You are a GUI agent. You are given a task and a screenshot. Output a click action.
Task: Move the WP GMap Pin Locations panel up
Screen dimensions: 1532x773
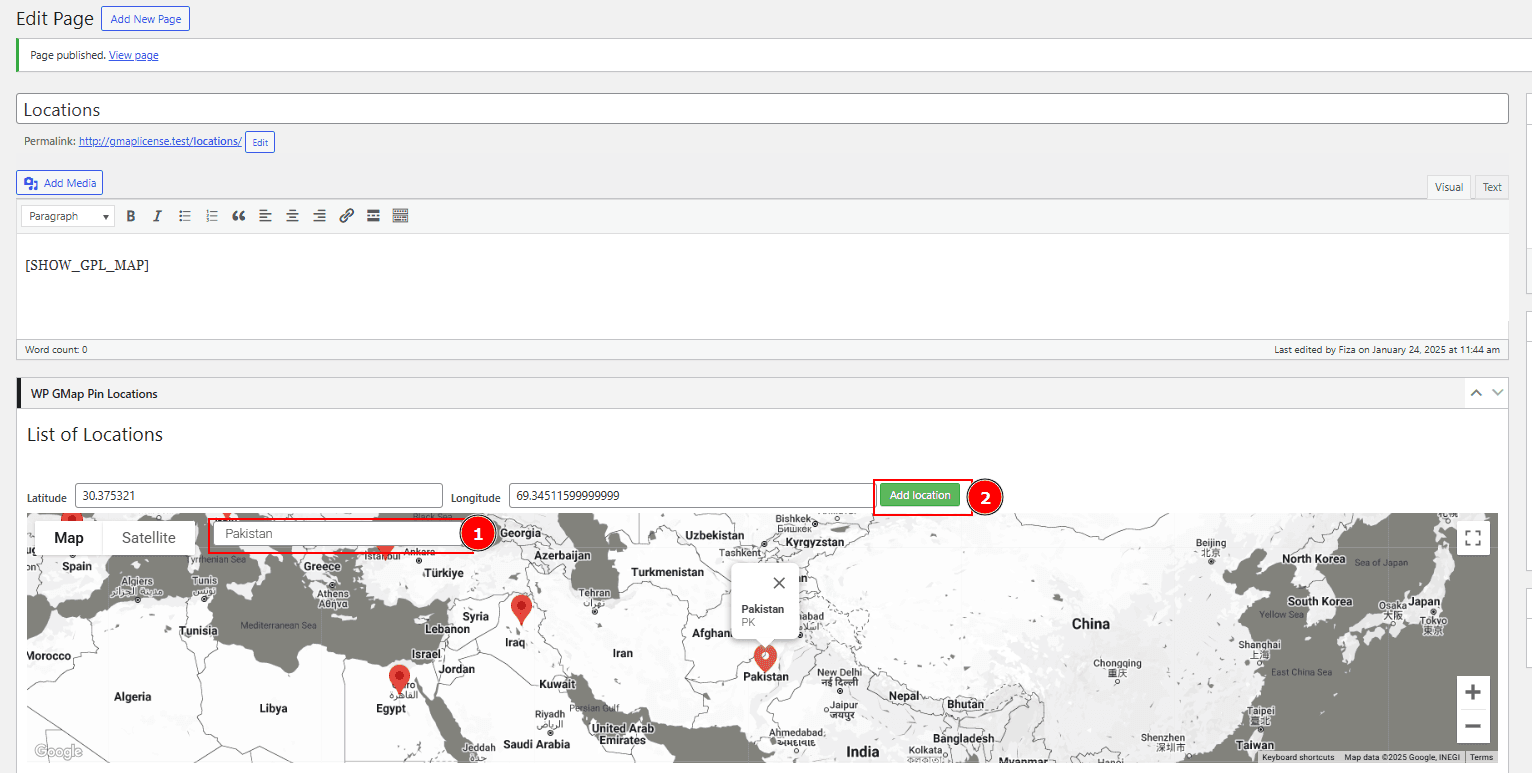point(1476,393)
